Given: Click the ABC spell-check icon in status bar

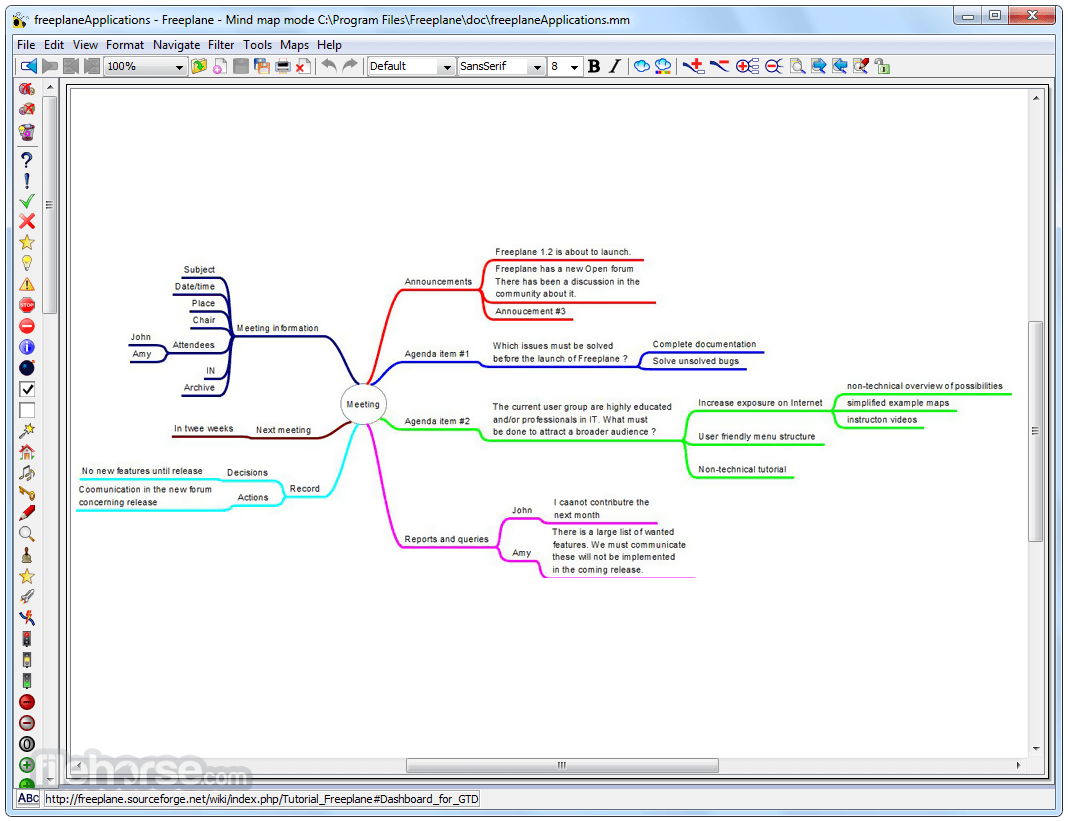Looking at the screenshot, I should [x=28, y=798].
